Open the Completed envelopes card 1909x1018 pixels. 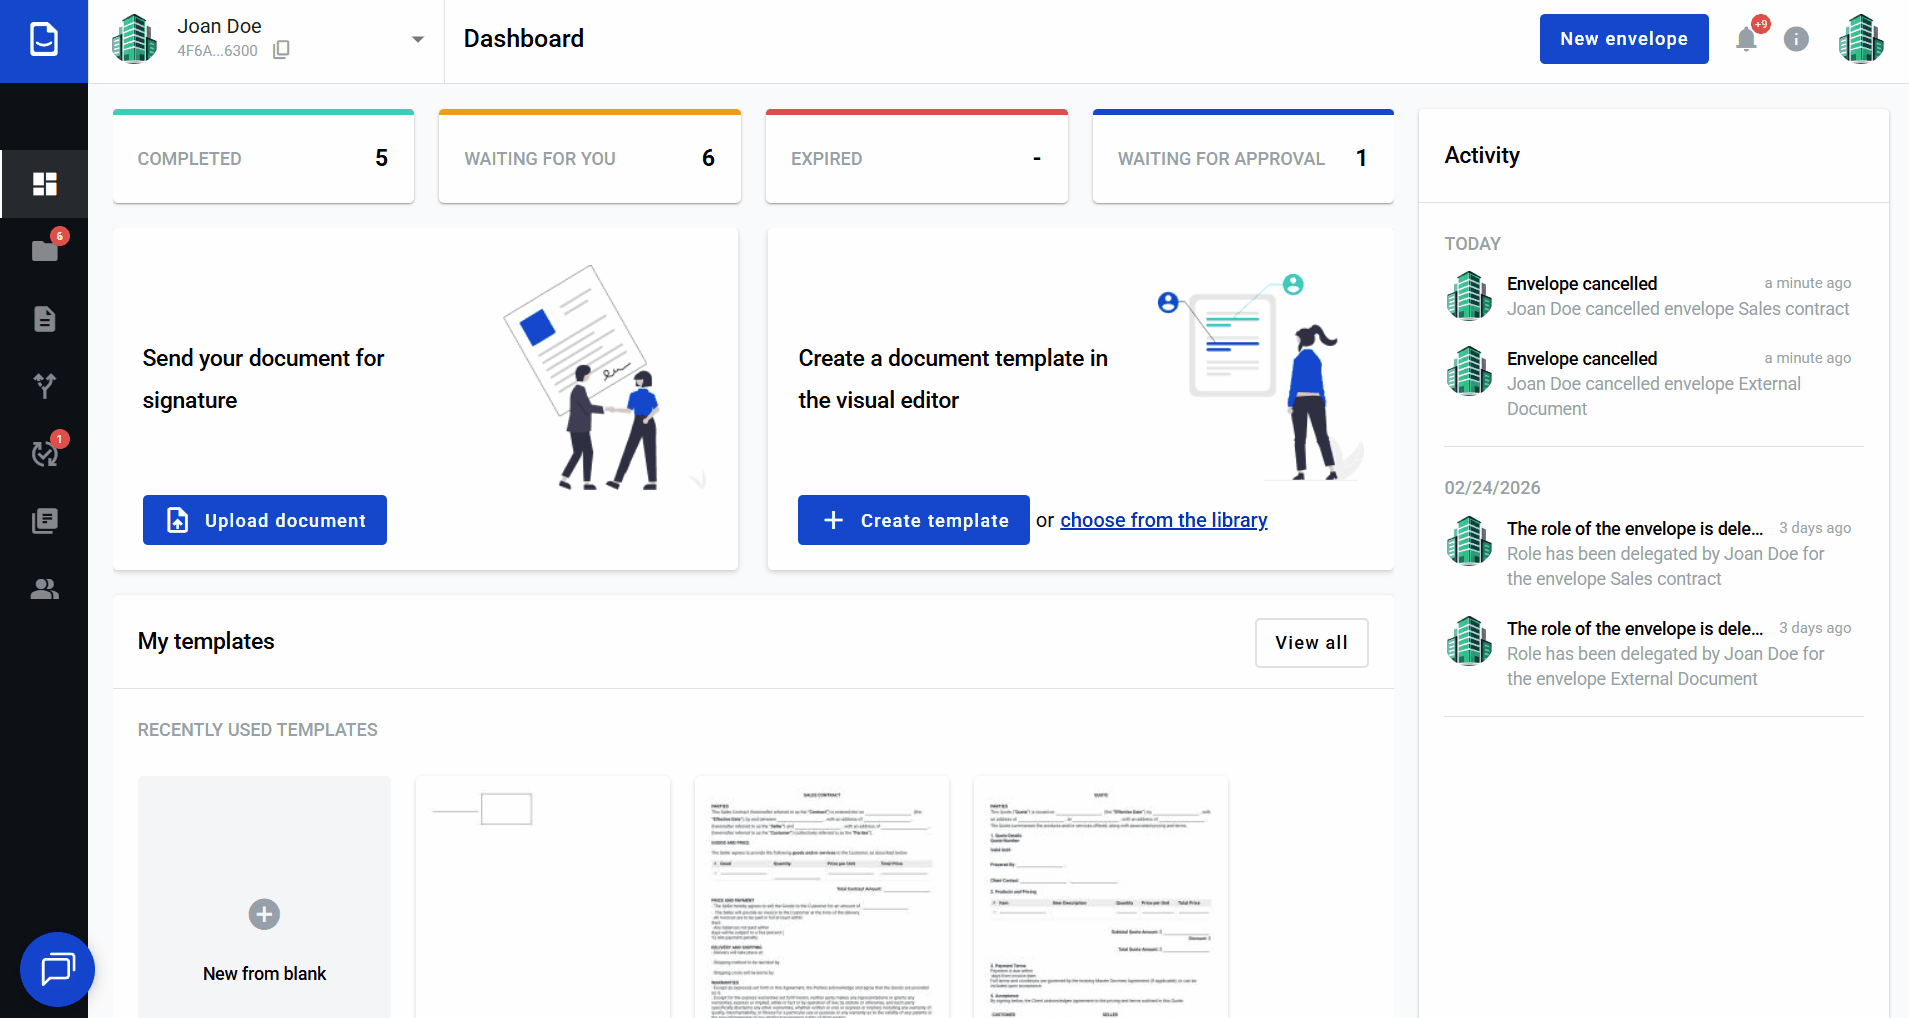tap(263, 158)
